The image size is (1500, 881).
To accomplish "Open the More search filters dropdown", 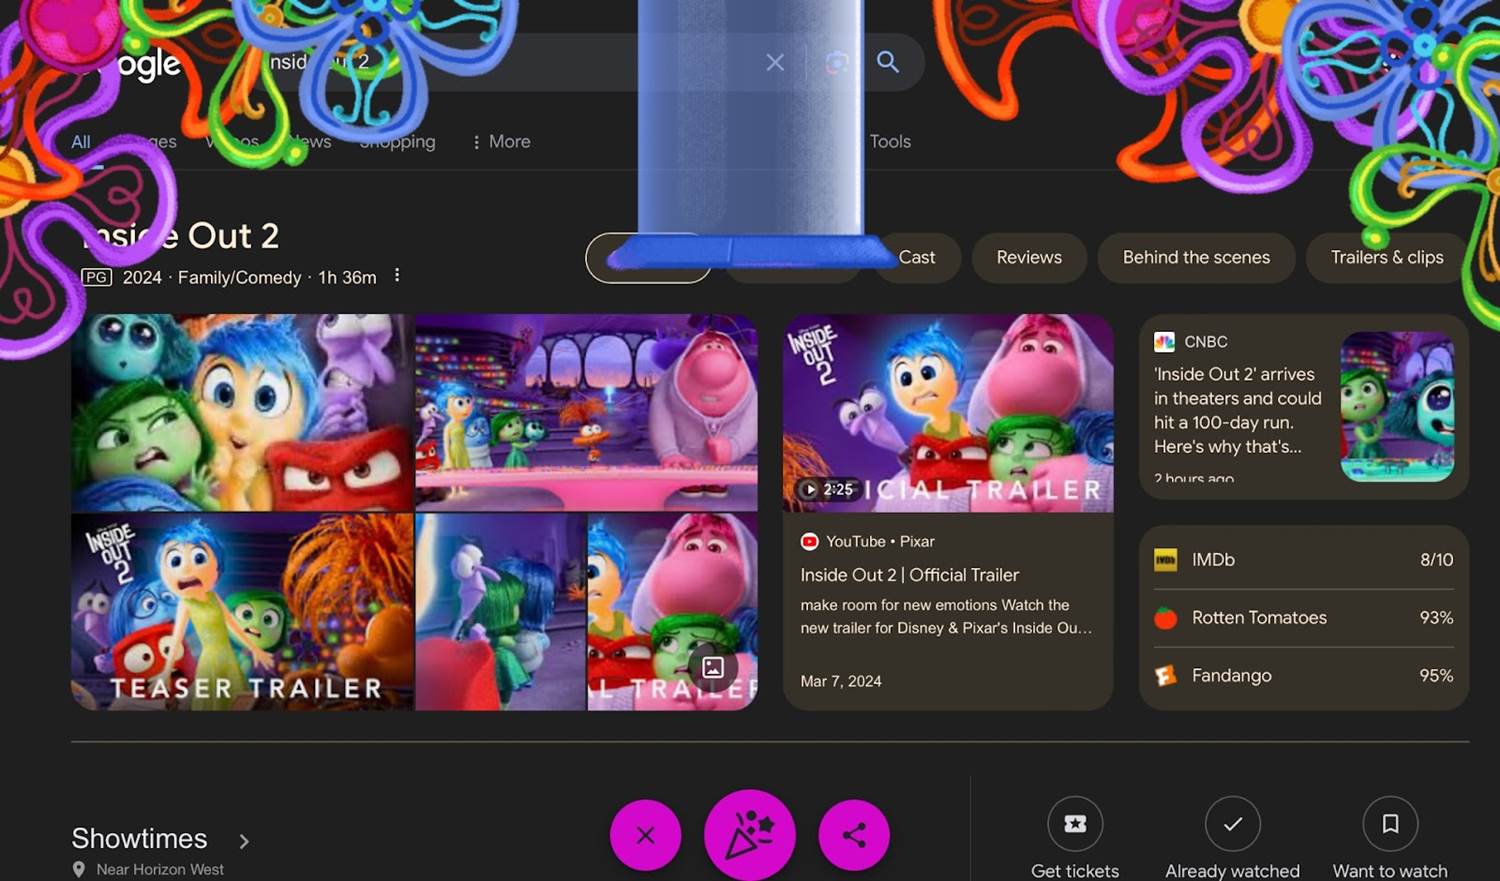I will [x=501, y=142].
